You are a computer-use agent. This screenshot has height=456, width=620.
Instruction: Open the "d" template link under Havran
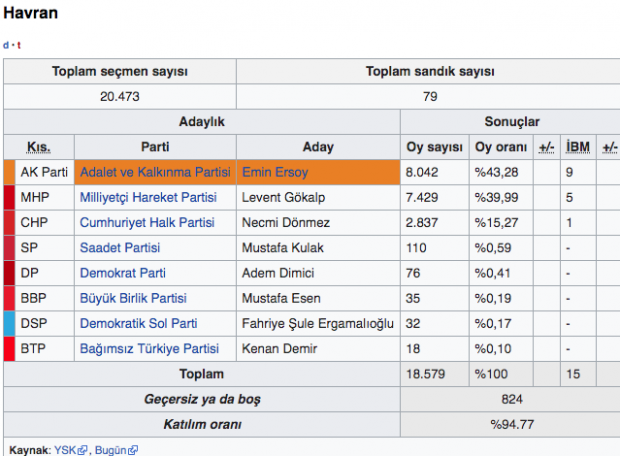tap(6, 45)
